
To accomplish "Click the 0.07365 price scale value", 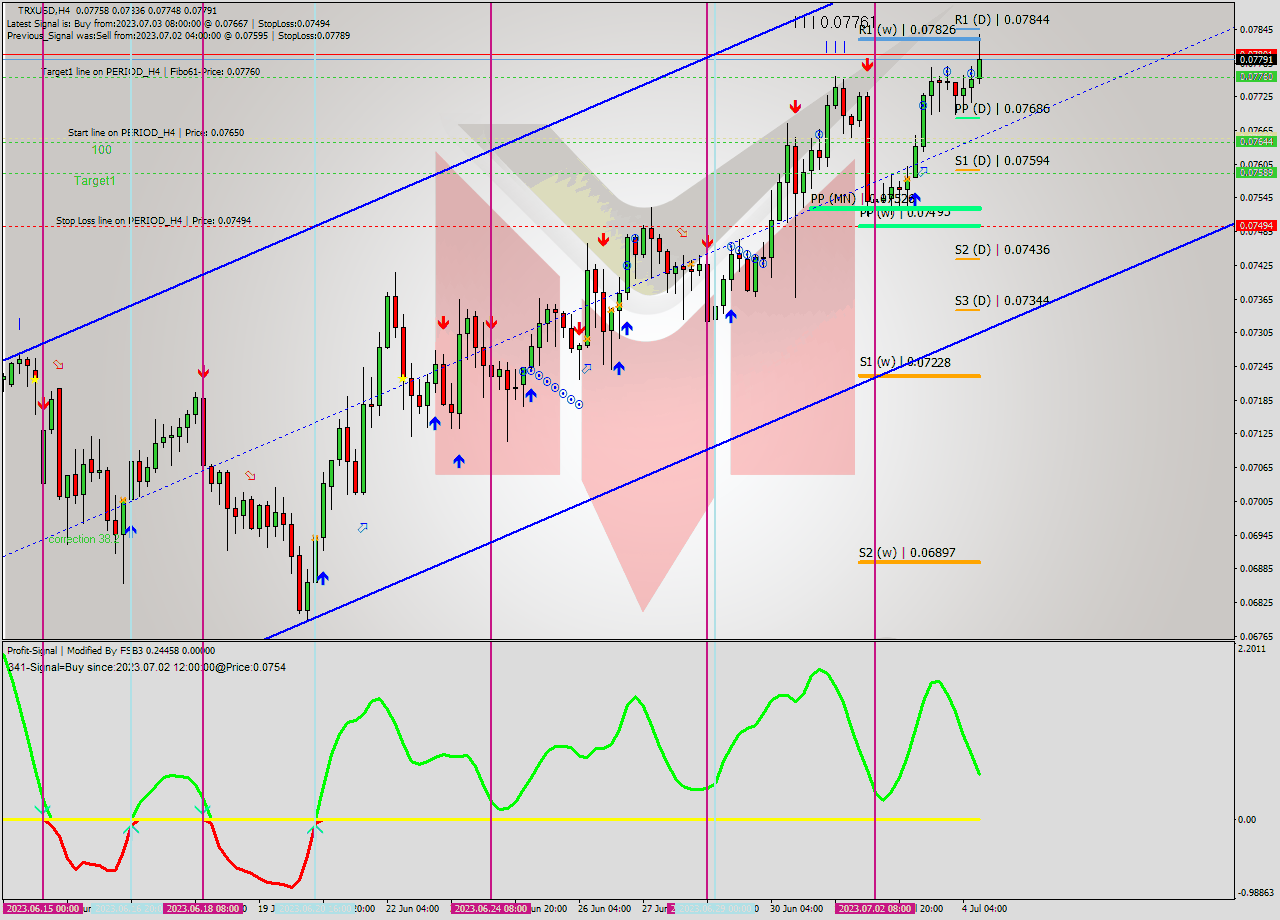I will coord(1256,299).
